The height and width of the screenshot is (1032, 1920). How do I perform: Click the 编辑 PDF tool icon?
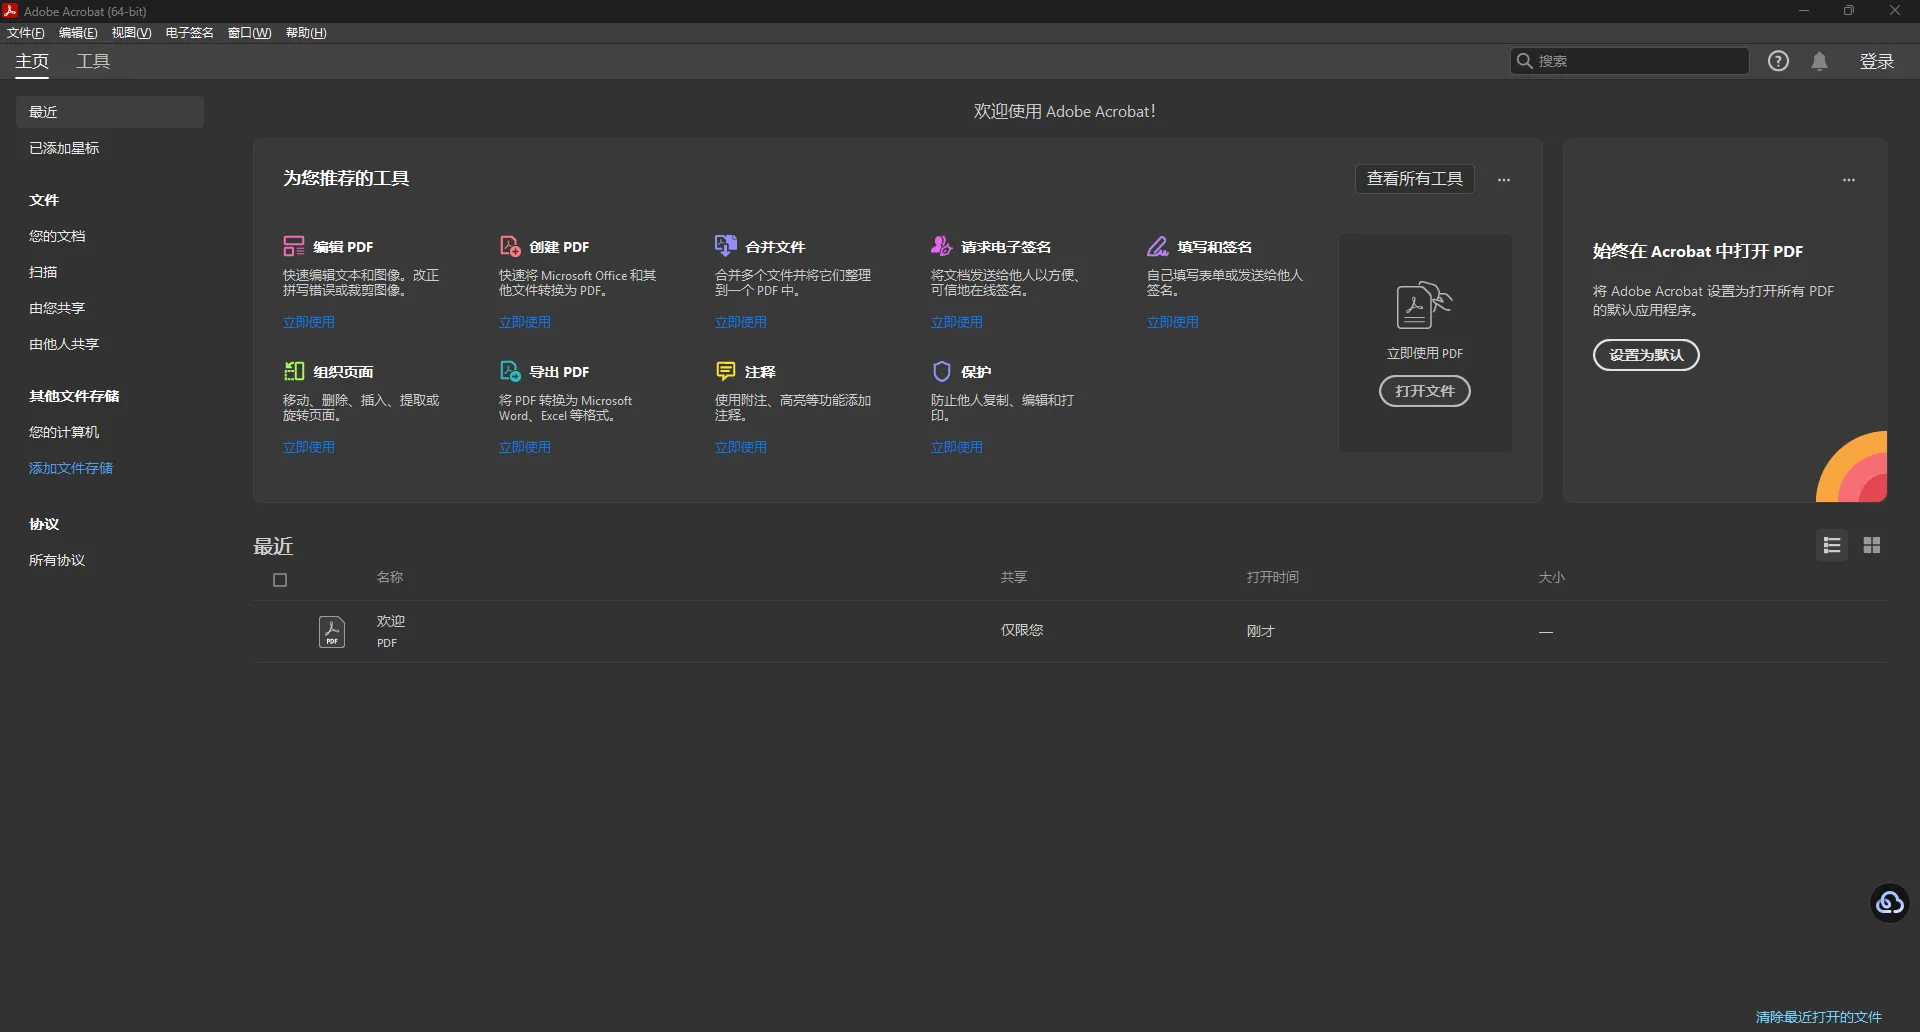[293, 246]
